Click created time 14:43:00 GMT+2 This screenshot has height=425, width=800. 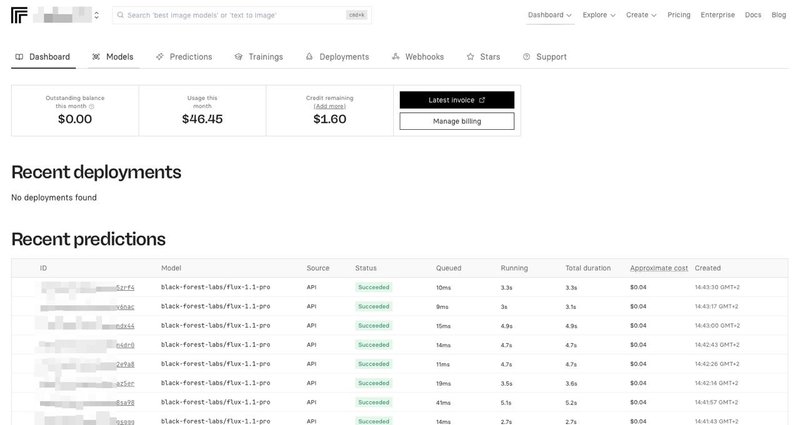tap(716, 326)
